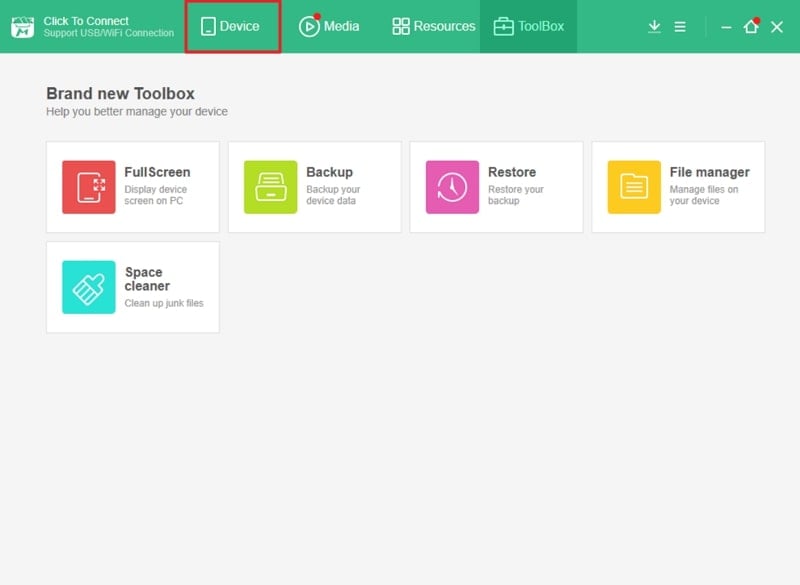800x585 pixels.
Task: Click the home icon in title bar
Action: [x=751, y=26]
